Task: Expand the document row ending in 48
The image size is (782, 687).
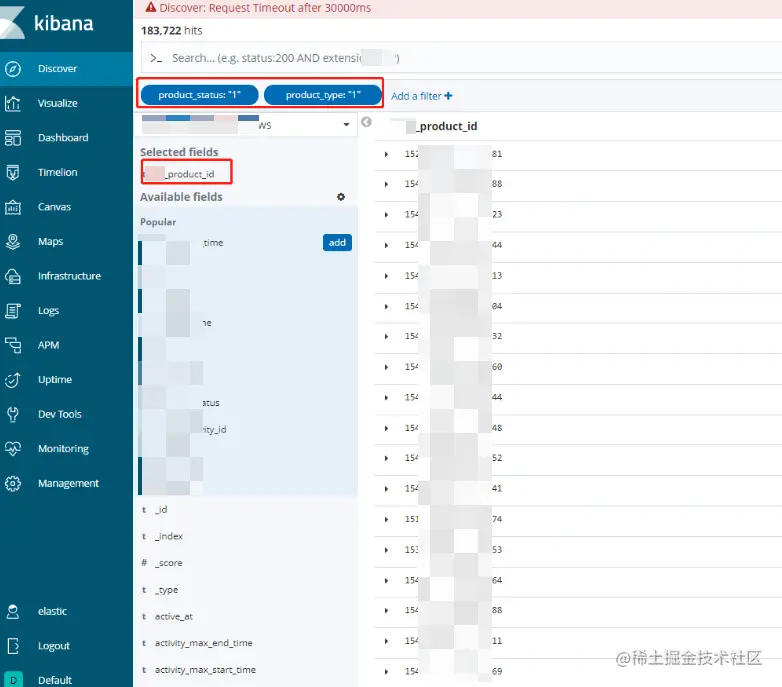Action: (x=386, y=428)
